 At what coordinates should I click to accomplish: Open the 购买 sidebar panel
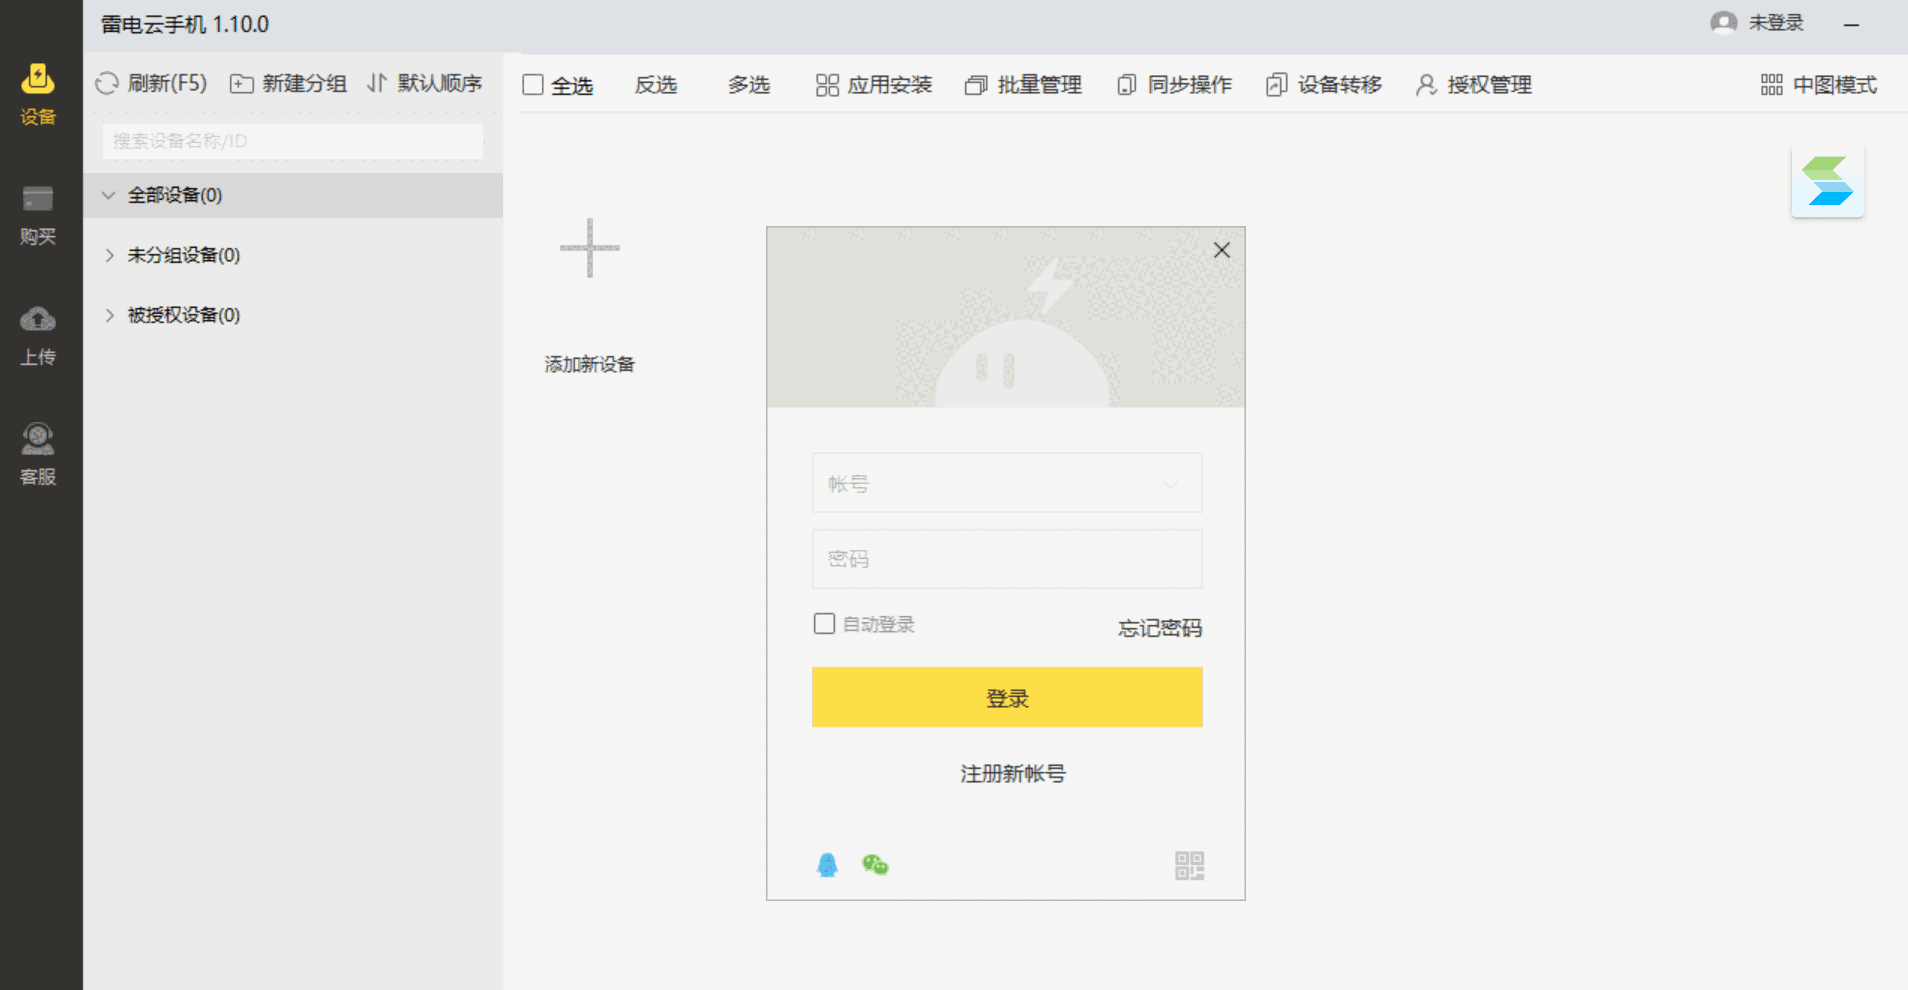pos(37,212)
